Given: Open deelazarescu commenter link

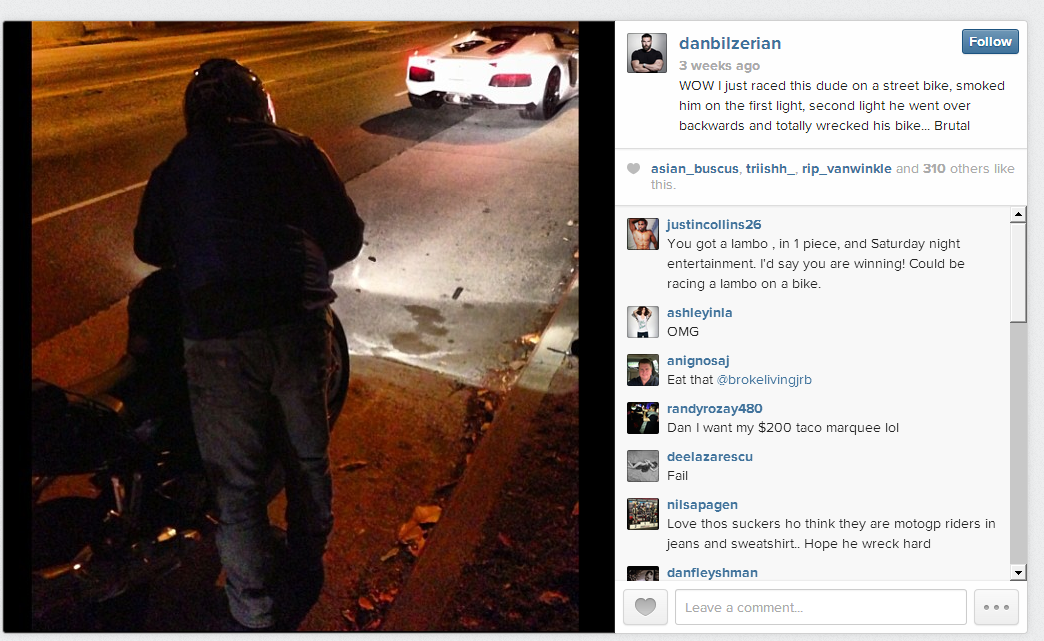Looking at the screenshot, I should point(710,457).
